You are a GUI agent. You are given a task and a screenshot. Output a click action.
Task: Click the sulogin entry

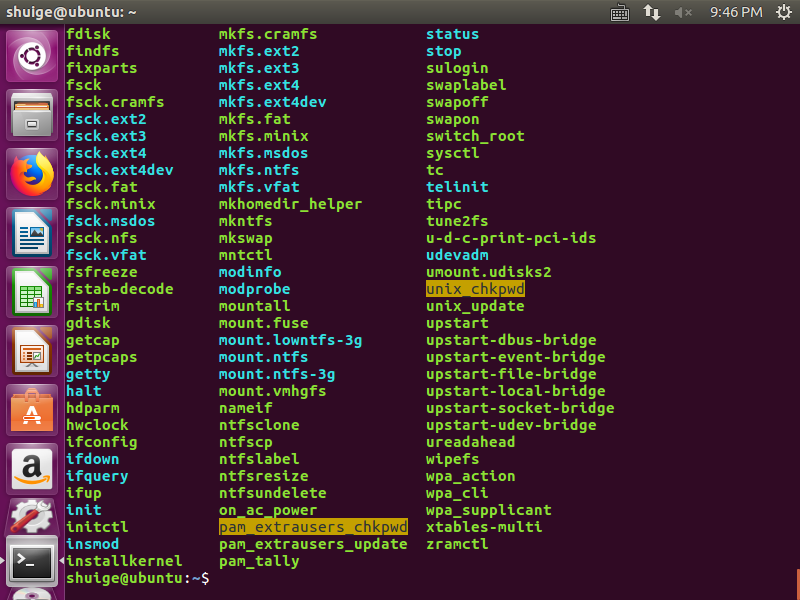click(458, 68)
